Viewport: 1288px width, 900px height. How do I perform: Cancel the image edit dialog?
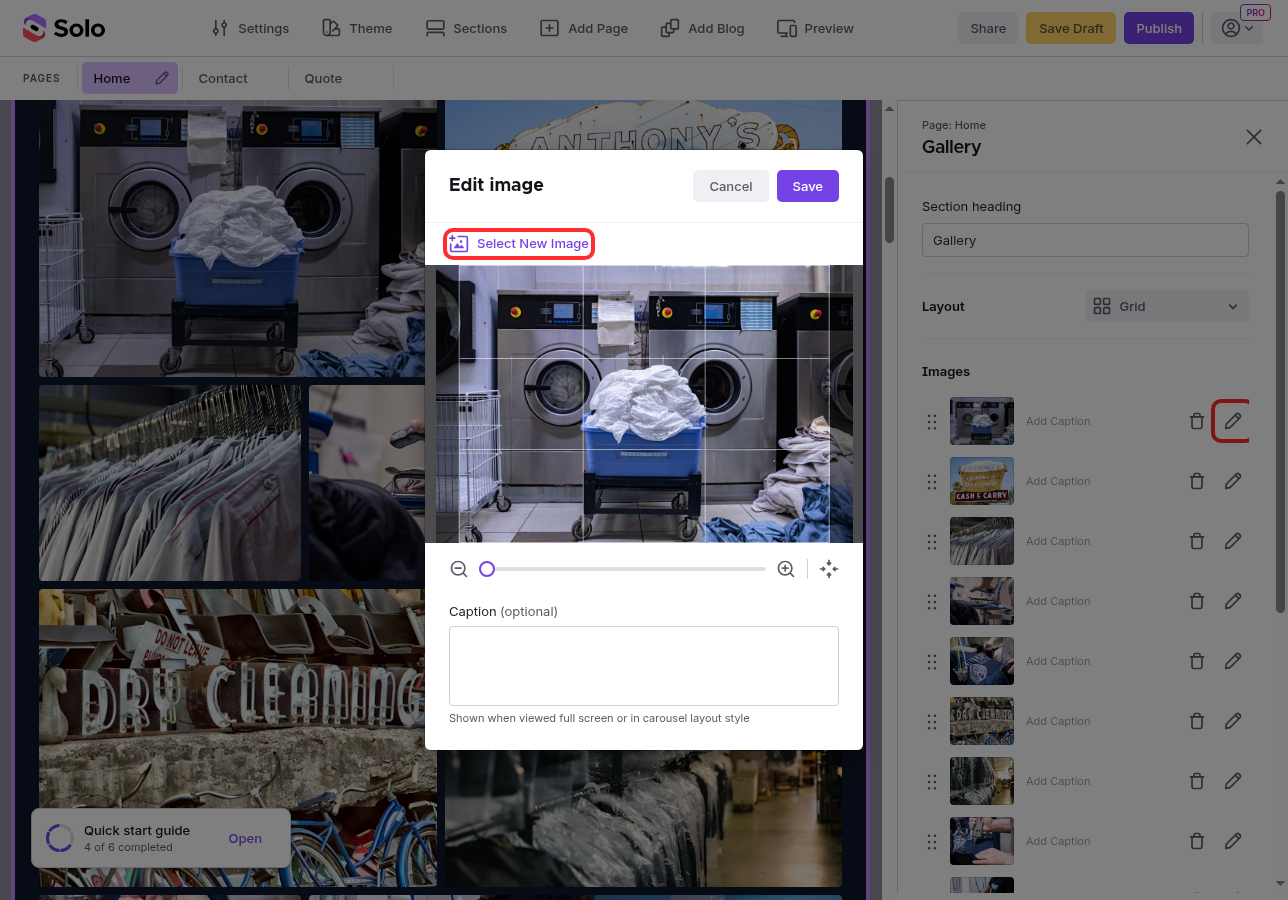tap(730, 186)
